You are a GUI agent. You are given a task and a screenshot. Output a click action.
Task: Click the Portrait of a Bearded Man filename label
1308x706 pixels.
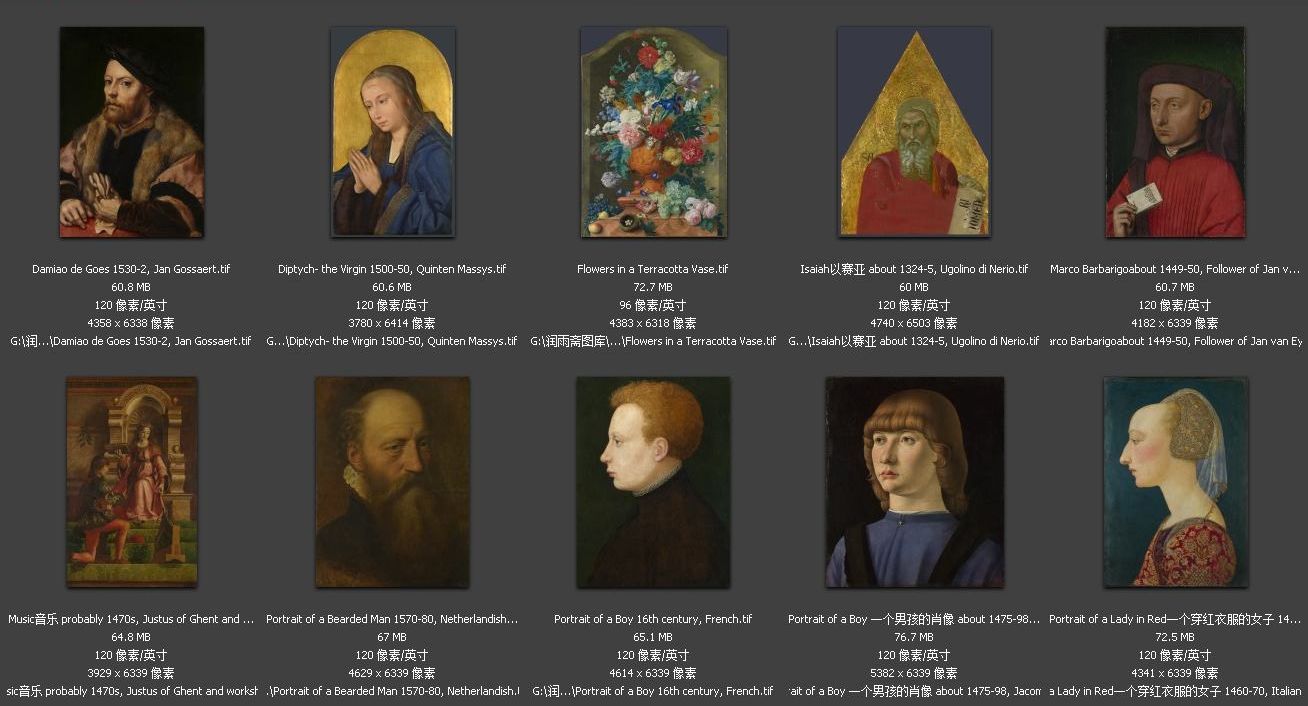[392, 619]
